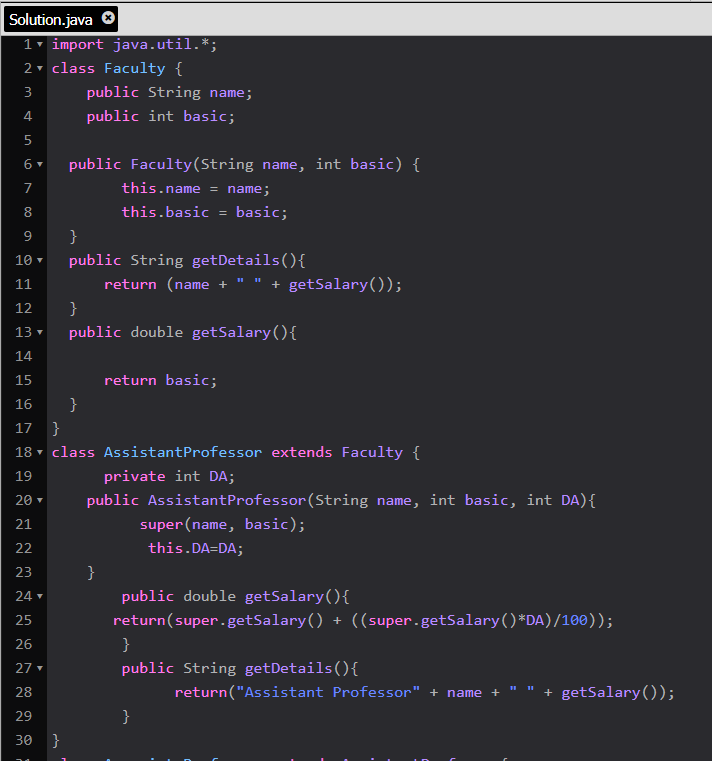Viewport: 712px width, 761px height.
Task: Click 'getDetails' on line 27
Action: pos(289,668)
